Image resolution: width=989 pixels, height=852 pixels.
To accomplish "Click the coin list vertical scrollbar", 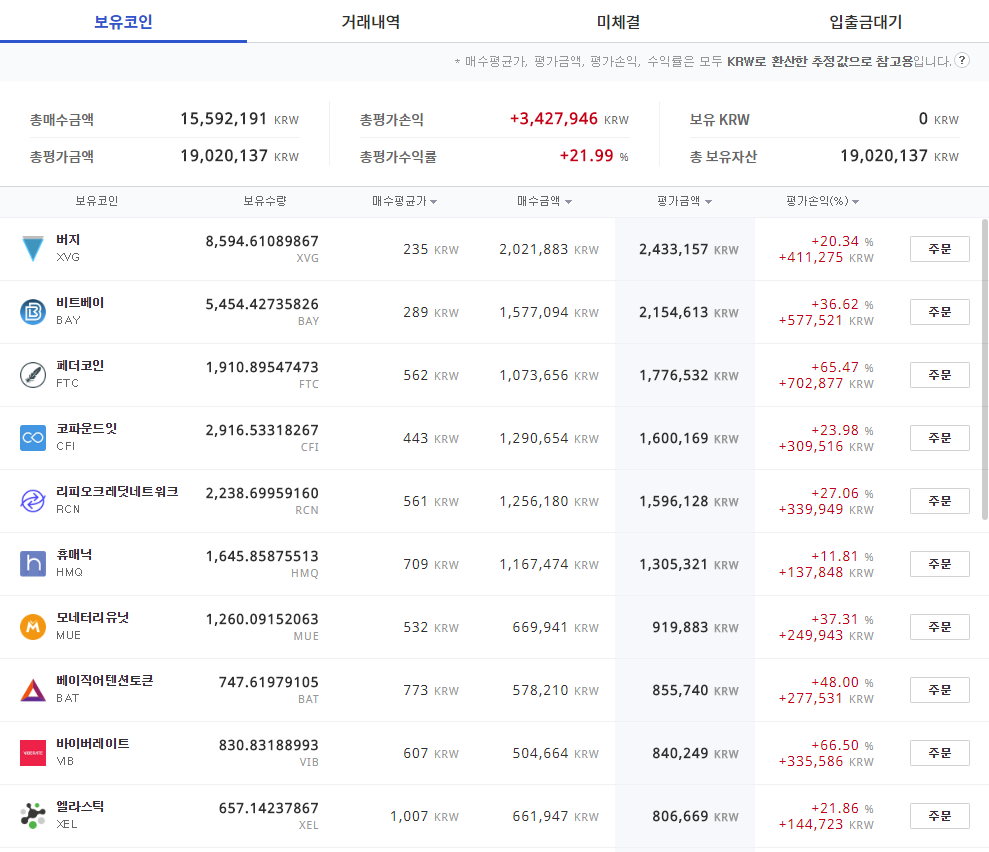I will 985,370.
